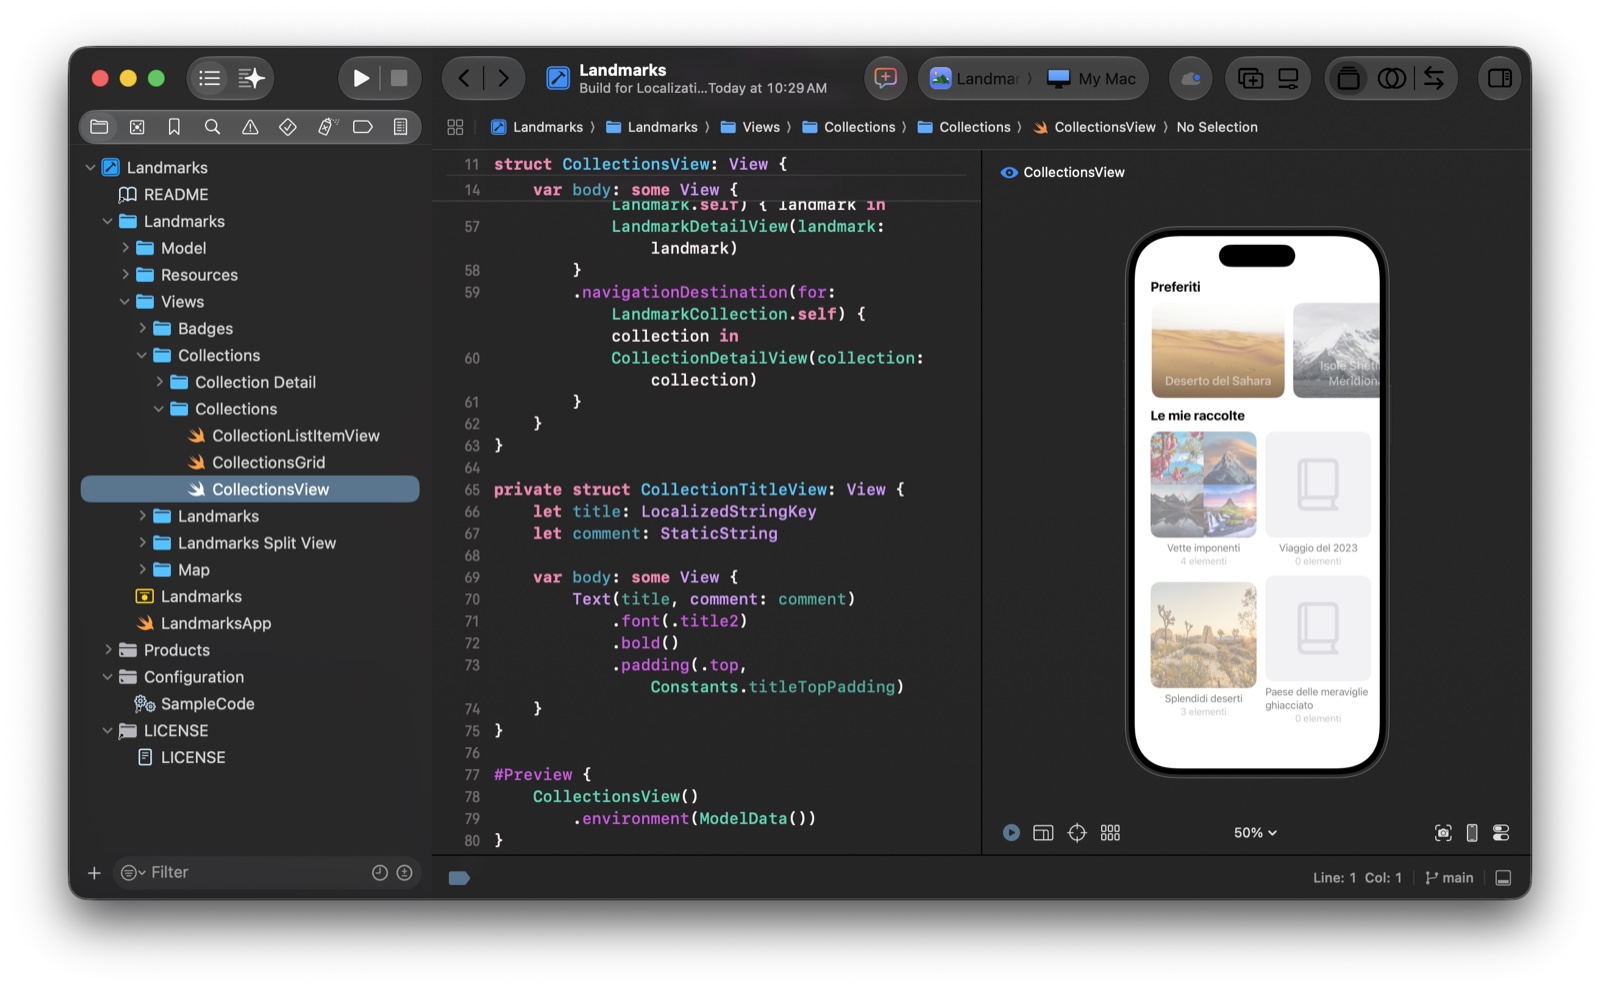The image size is (1600, 990).
Task: Click the Landmarks project breadcrumb
Action: 537,127
